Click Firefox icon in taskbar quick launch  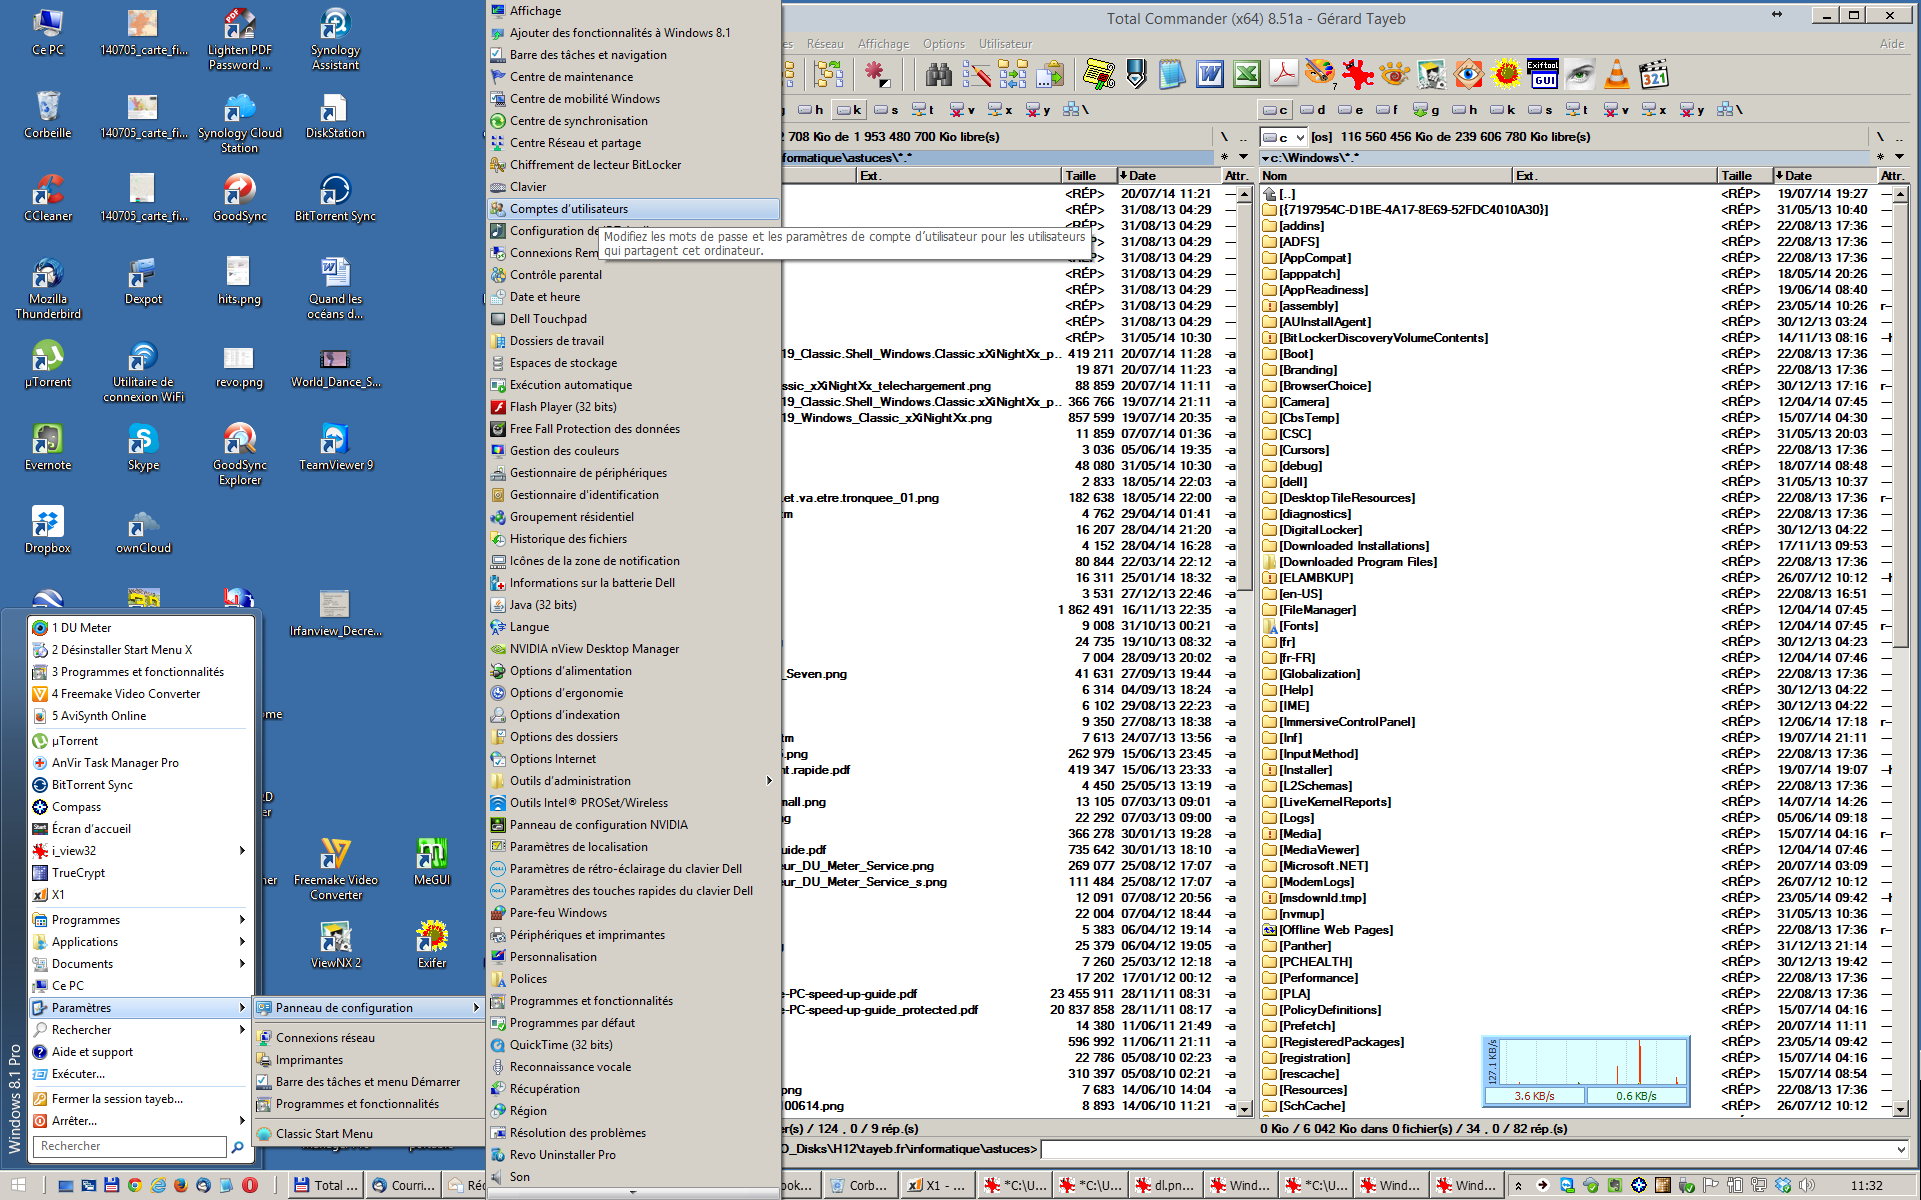click(x=181, y=1185)
